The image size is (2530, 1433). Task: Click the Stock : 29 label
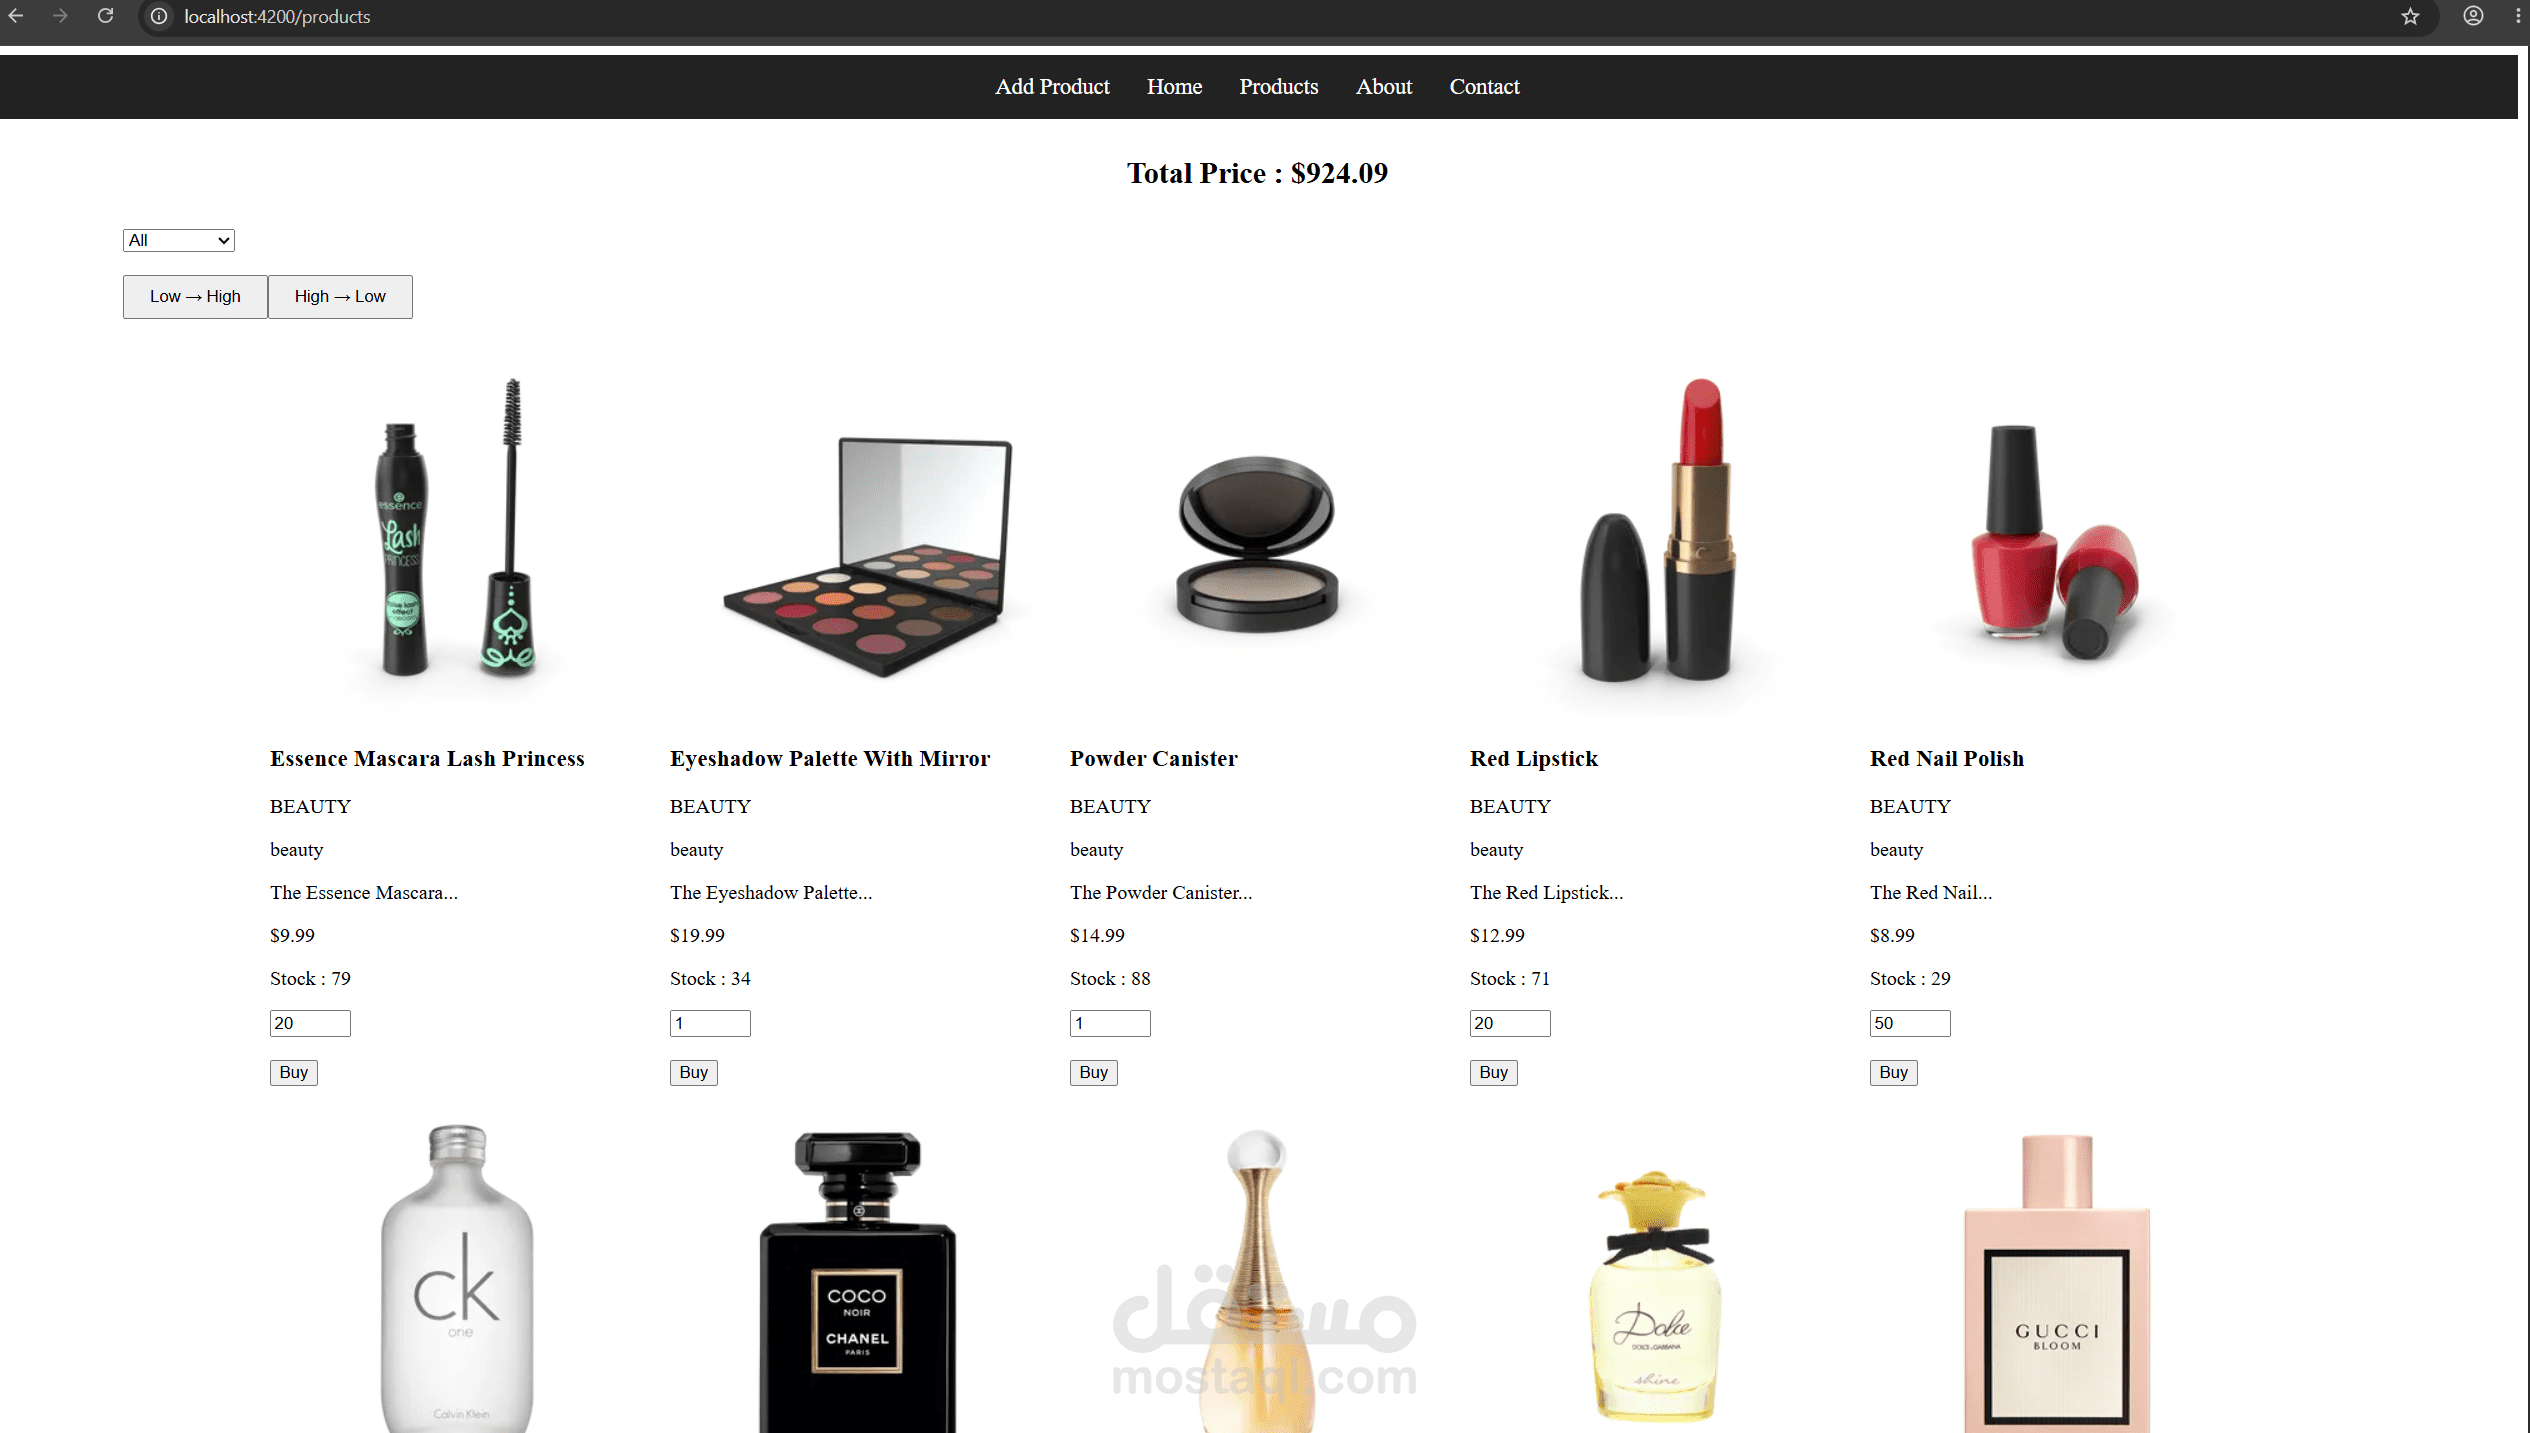1910,979
